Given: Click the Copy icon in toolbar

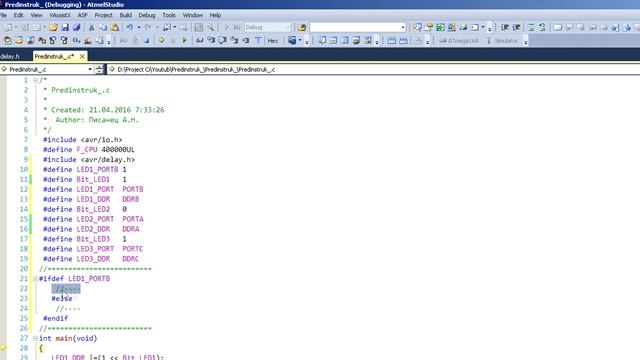Looking at the screenshot, I should (103, 27).
